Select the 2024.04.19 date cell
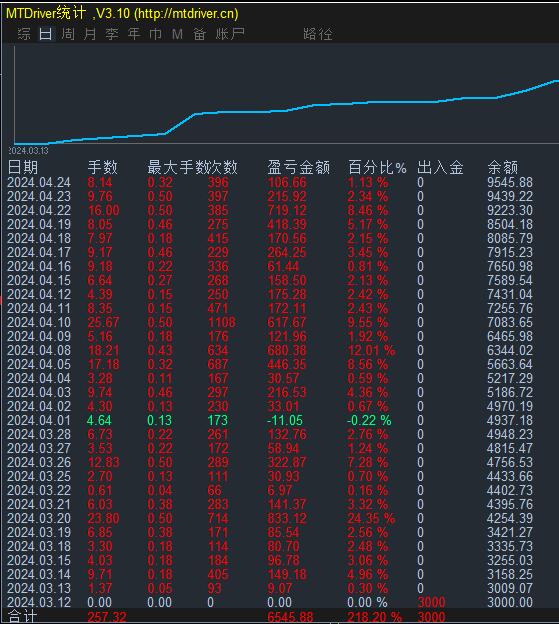The height and width of the screenshot is (624, 559). click(x=39, y=224)
